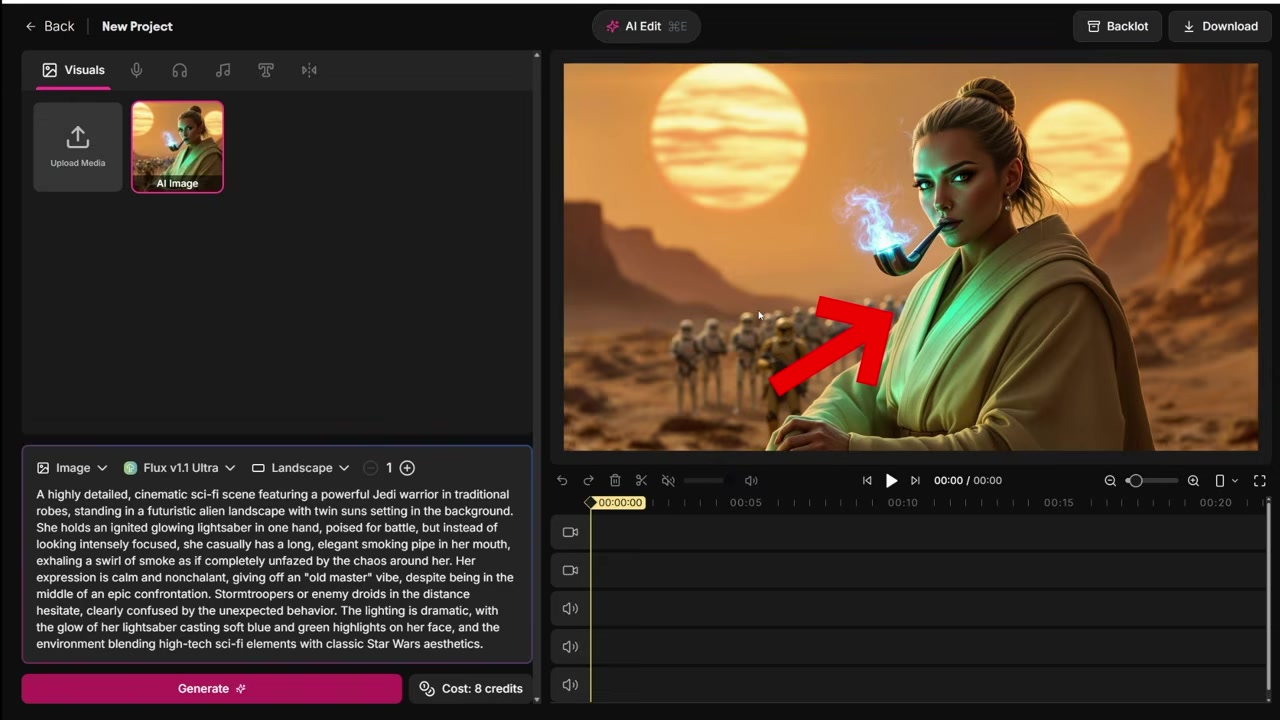The image size is (1280, 720).
Task: Click the pink Generate button
Action: click(211, 688)
